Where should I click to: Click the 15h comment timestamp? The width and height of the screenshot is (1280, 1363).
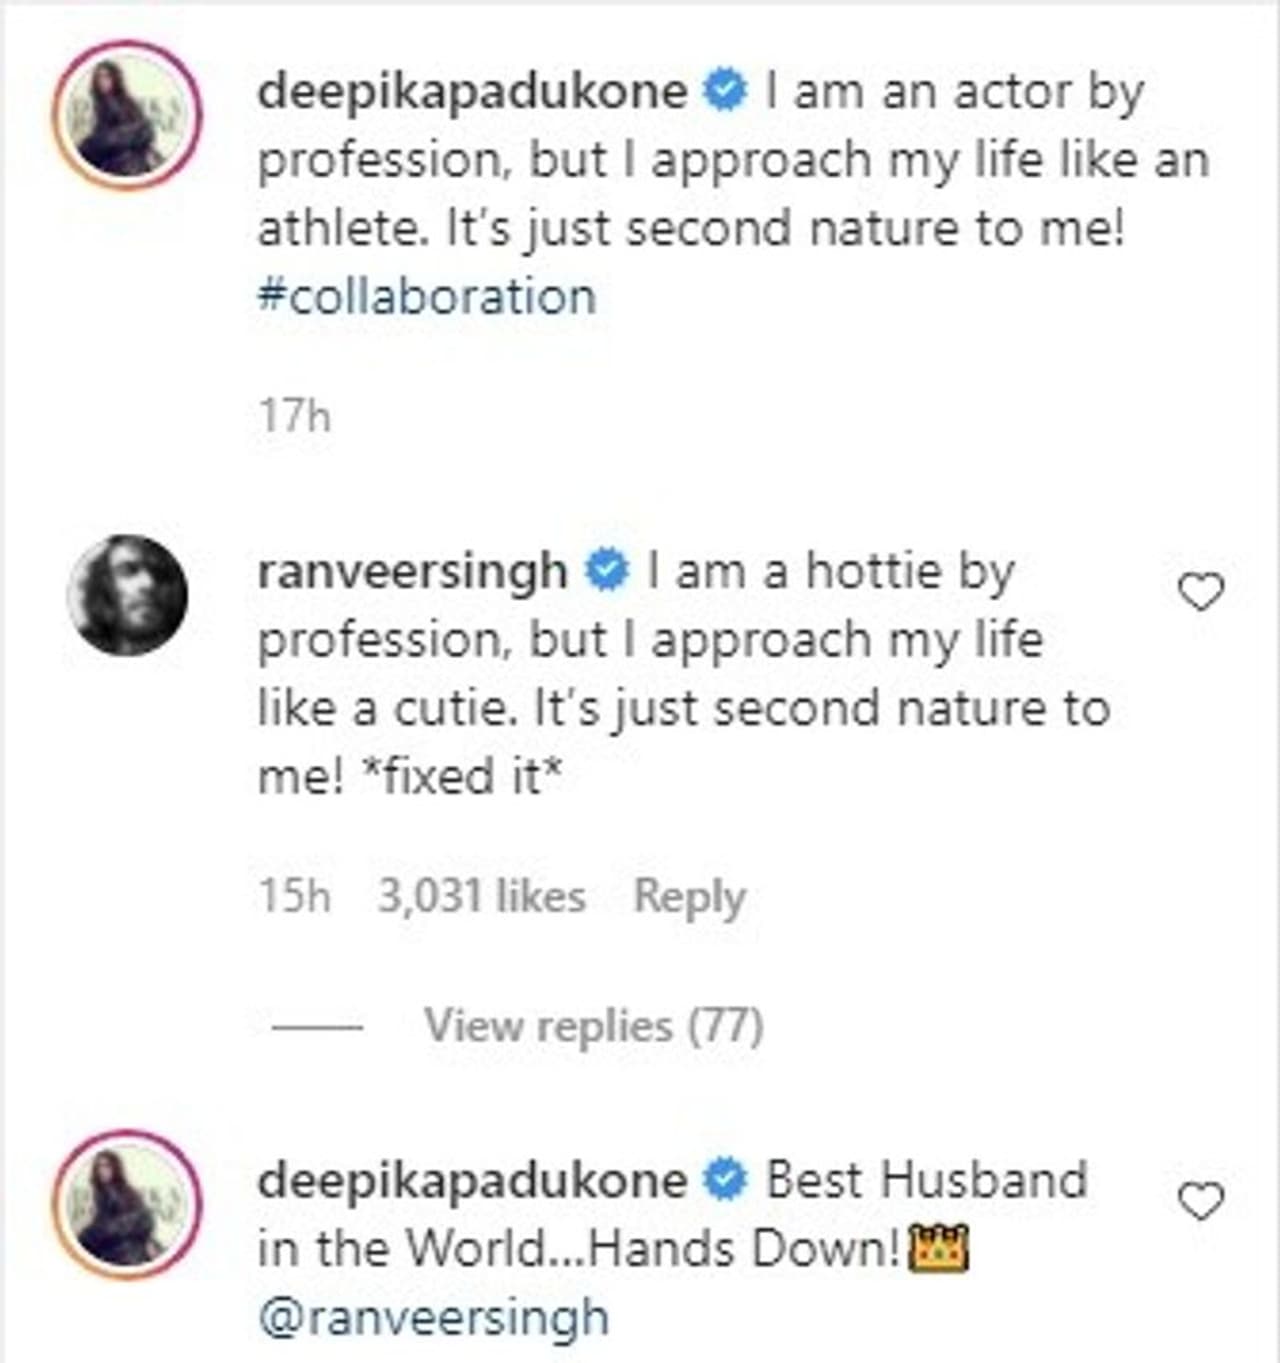[294, 896]
